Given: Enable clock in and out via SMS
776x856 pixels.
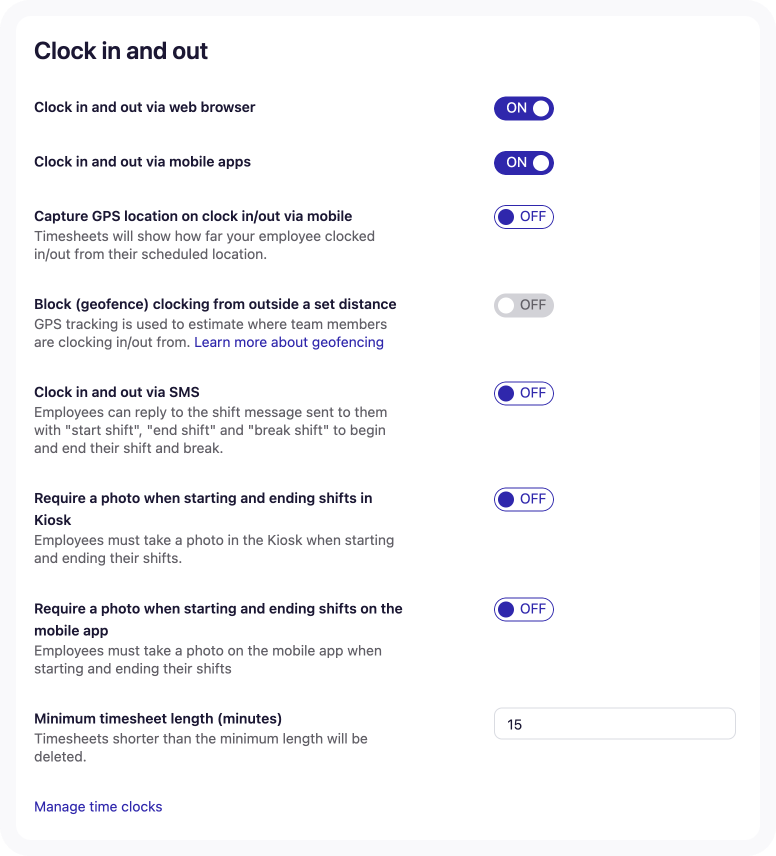Looking at the screenshot, I should [x=523, y=393].
